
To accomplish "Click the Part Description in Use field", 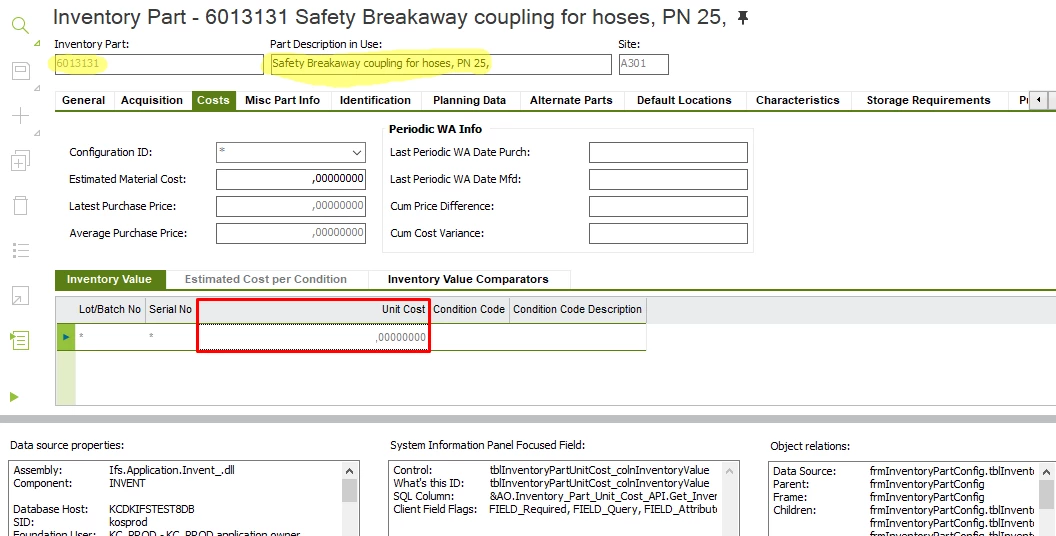I will click(x=440, y=64).
